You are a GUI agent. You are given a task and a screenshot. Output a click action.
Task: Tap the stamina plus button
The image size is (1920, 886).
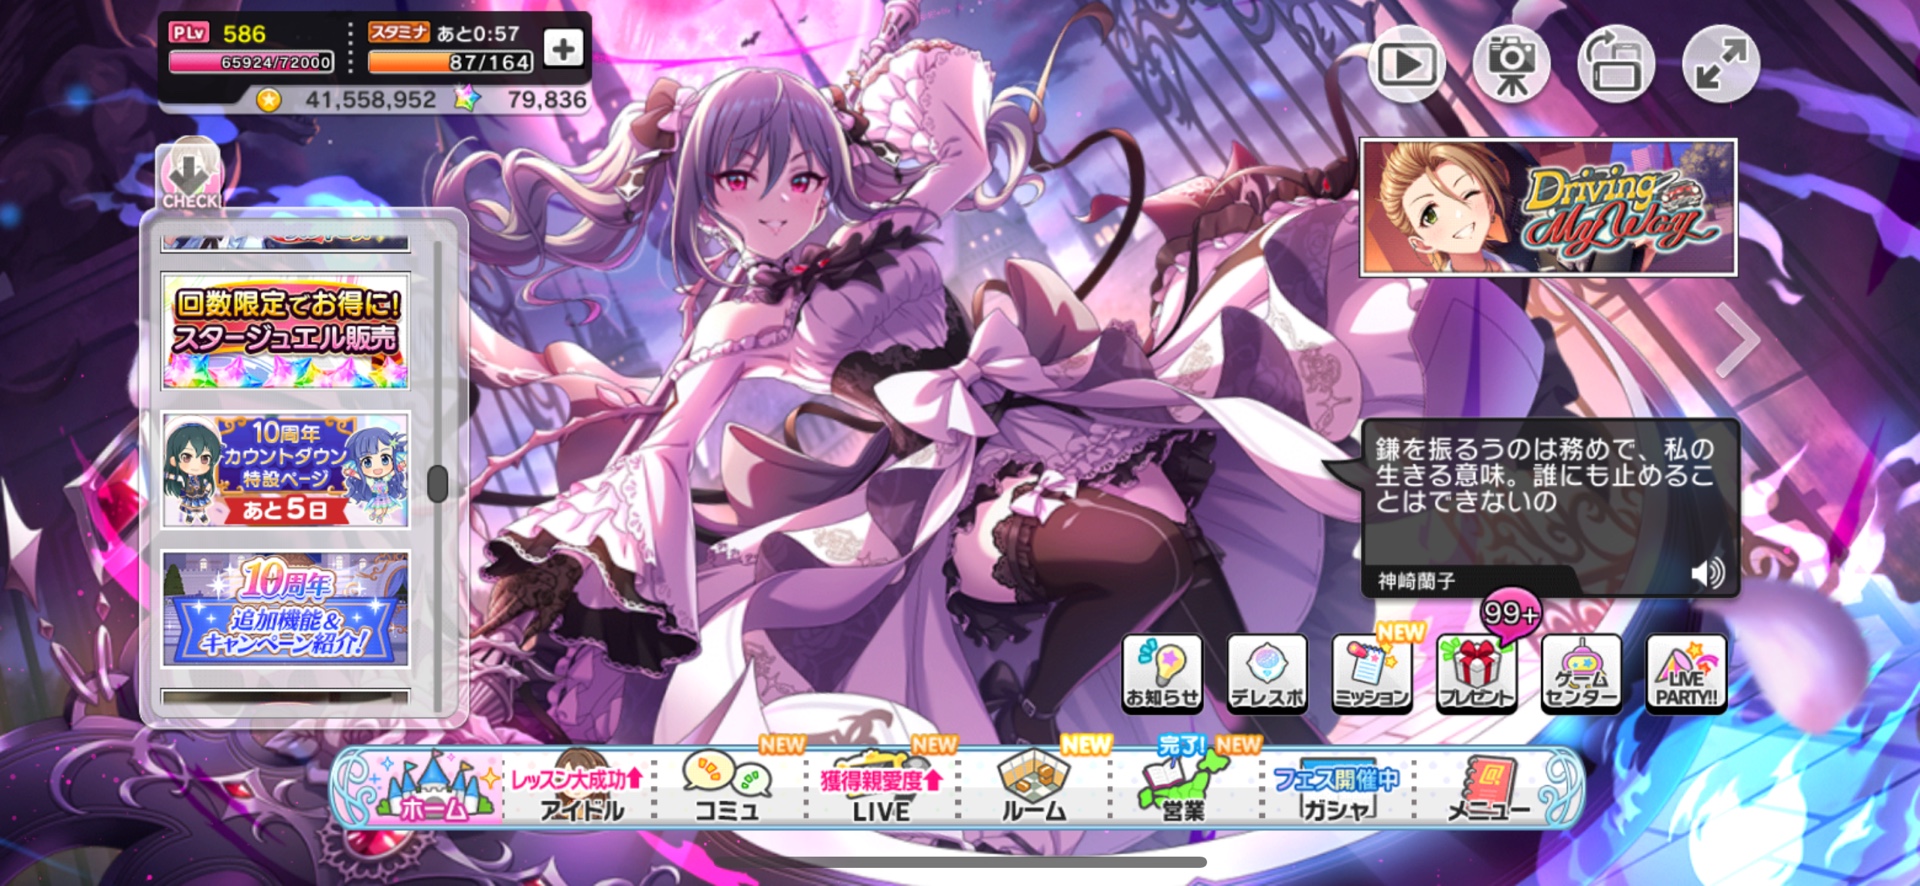(x=563, y=48)
